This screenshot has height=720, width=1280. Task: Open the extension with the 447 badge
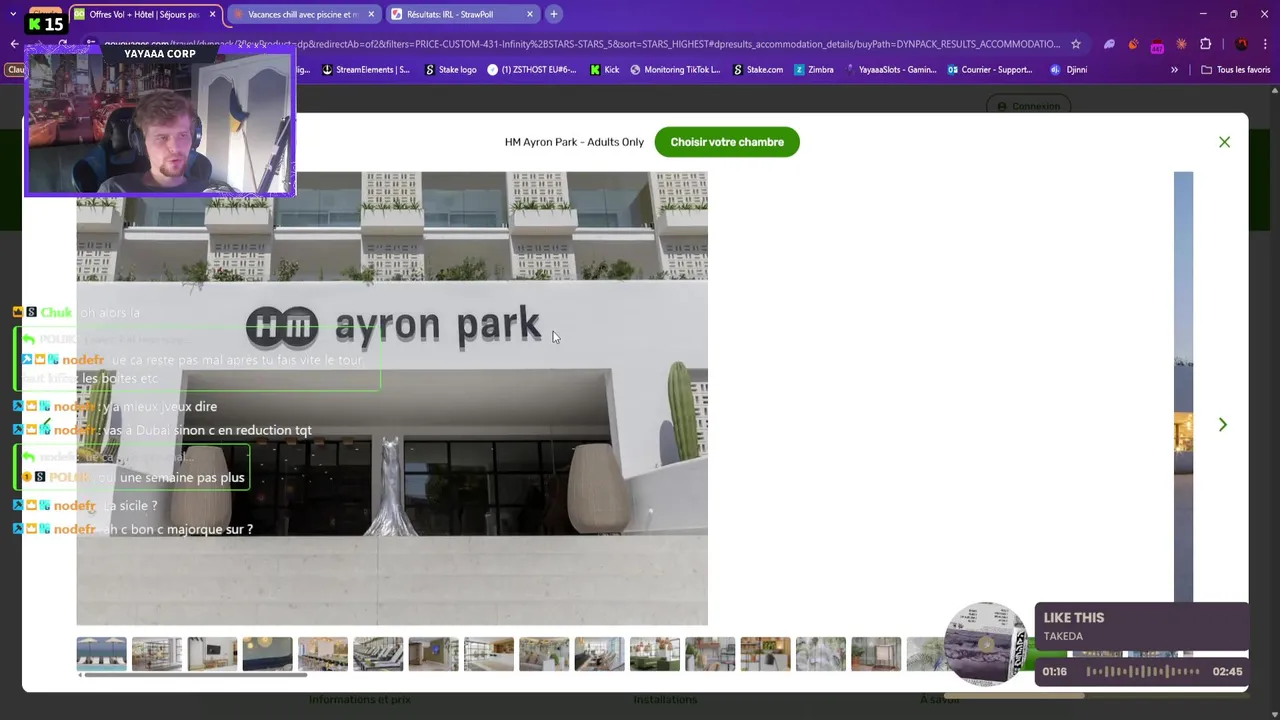(x=1157, y=45)
